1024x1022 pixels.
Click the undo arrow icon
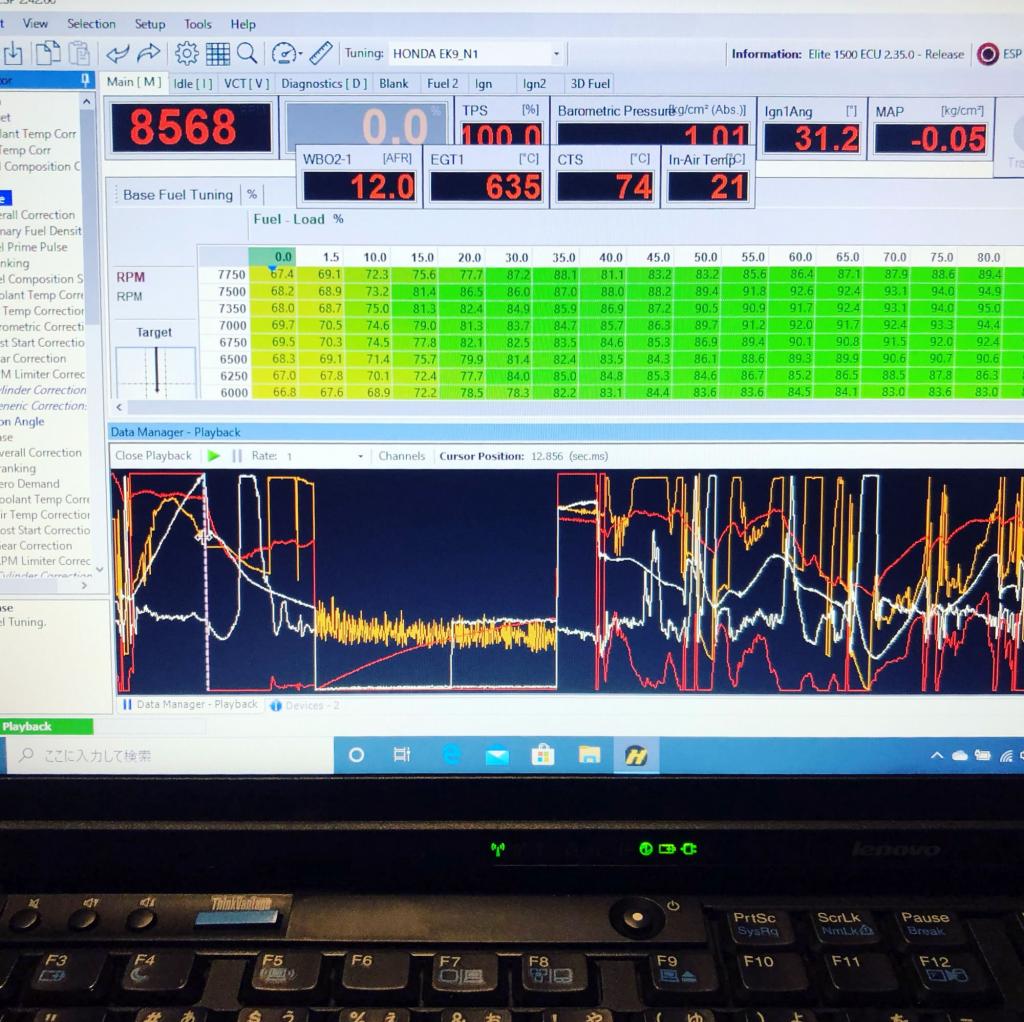click(x=117, y=53)
